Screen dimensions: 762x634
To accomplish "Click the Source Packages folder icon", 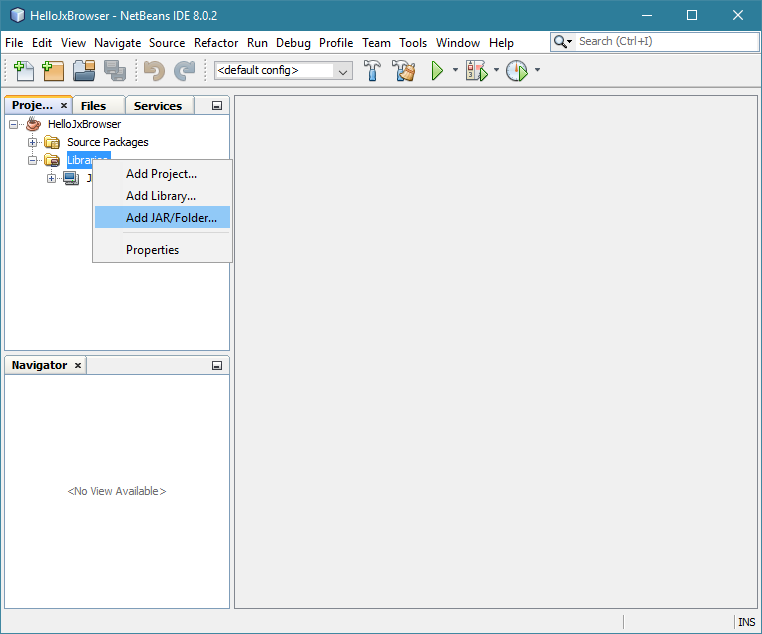I will 52,142.
